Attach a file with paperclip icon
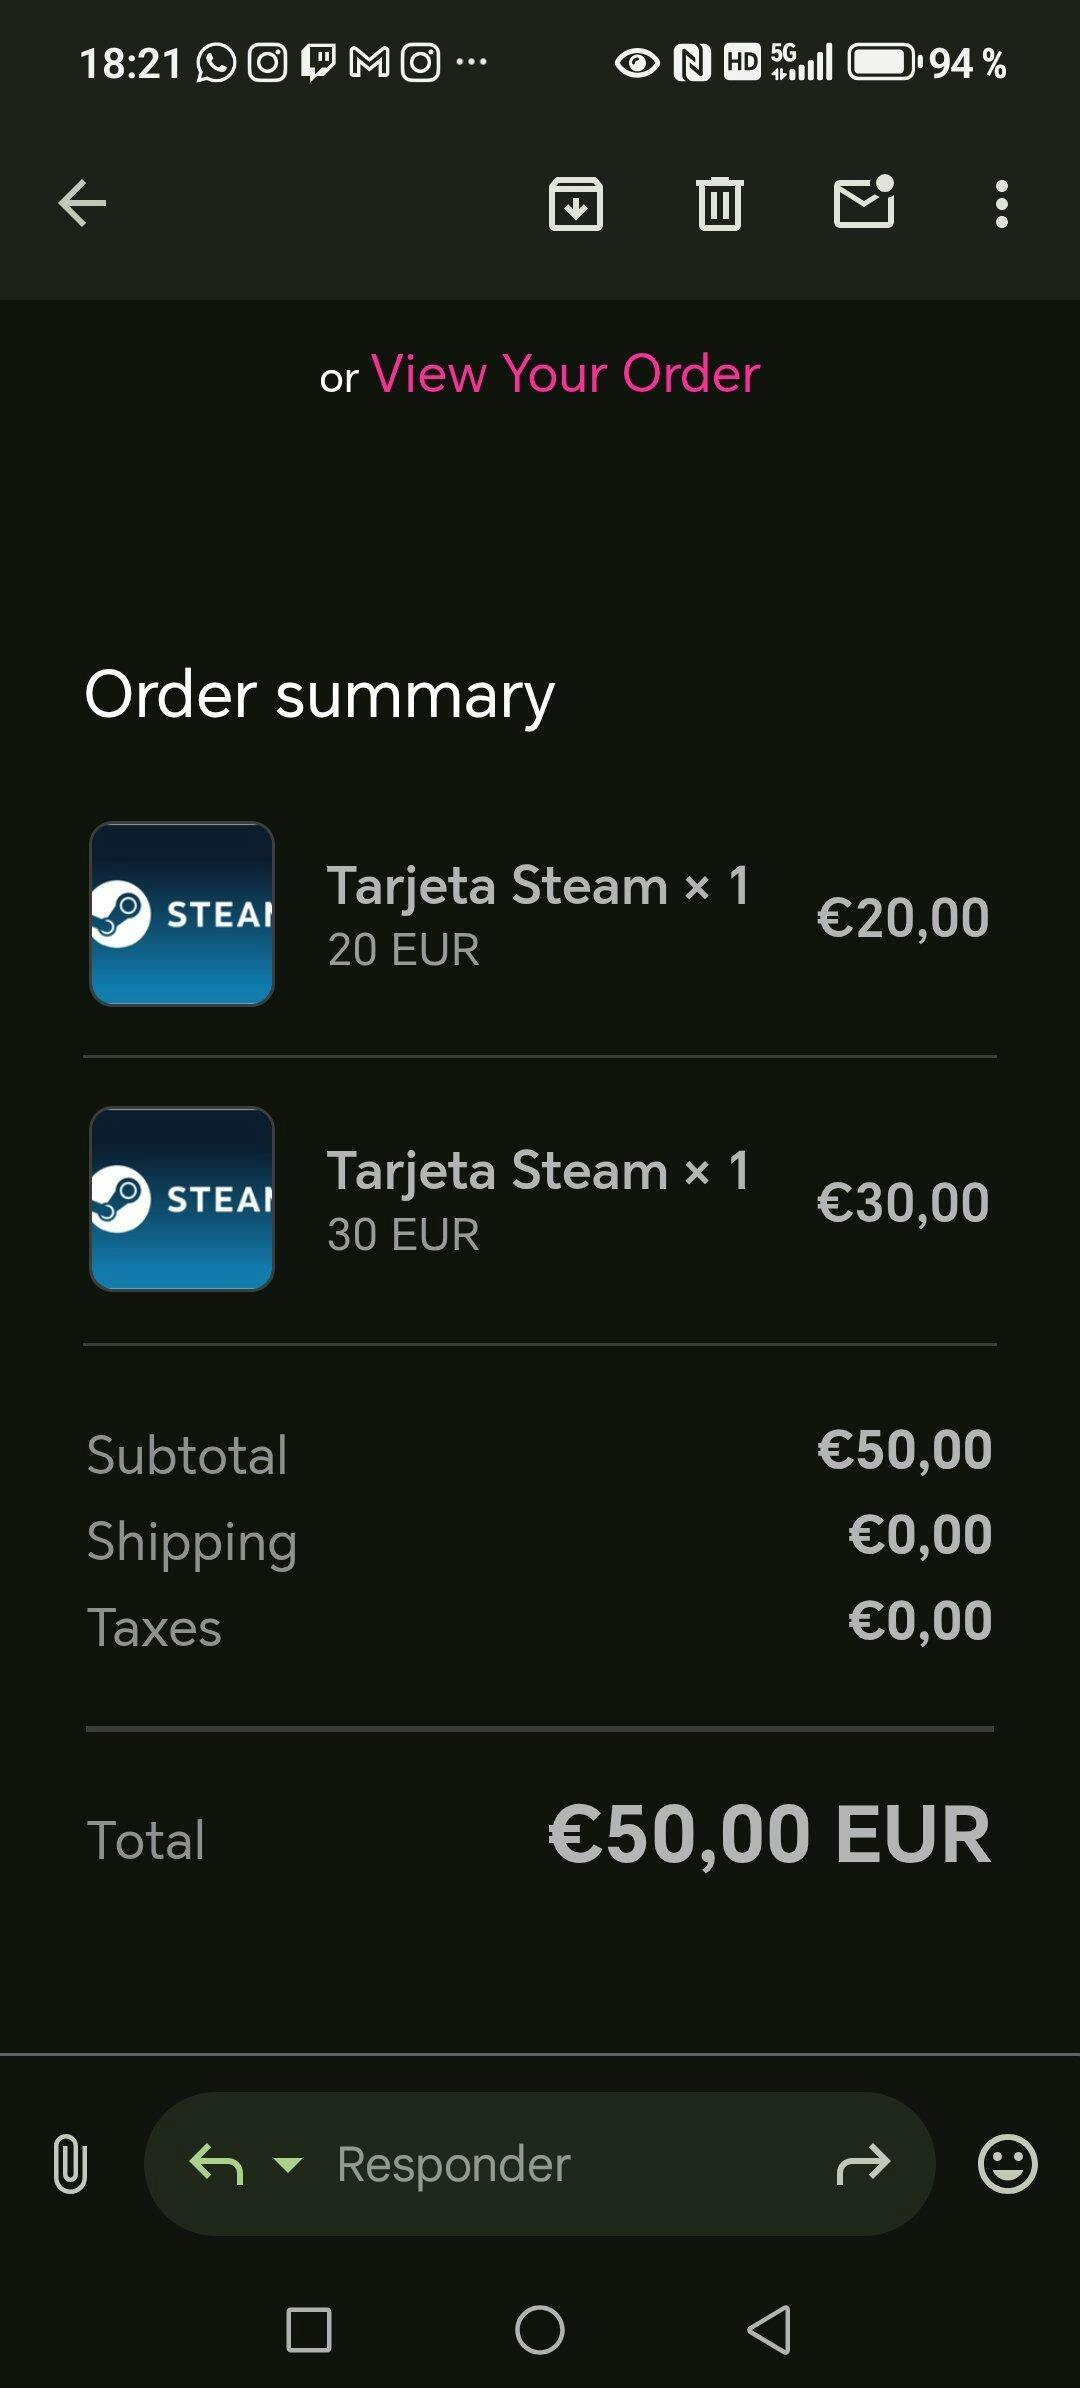Screen dimensions: 1080x2388 click(x=69, y=2164)
